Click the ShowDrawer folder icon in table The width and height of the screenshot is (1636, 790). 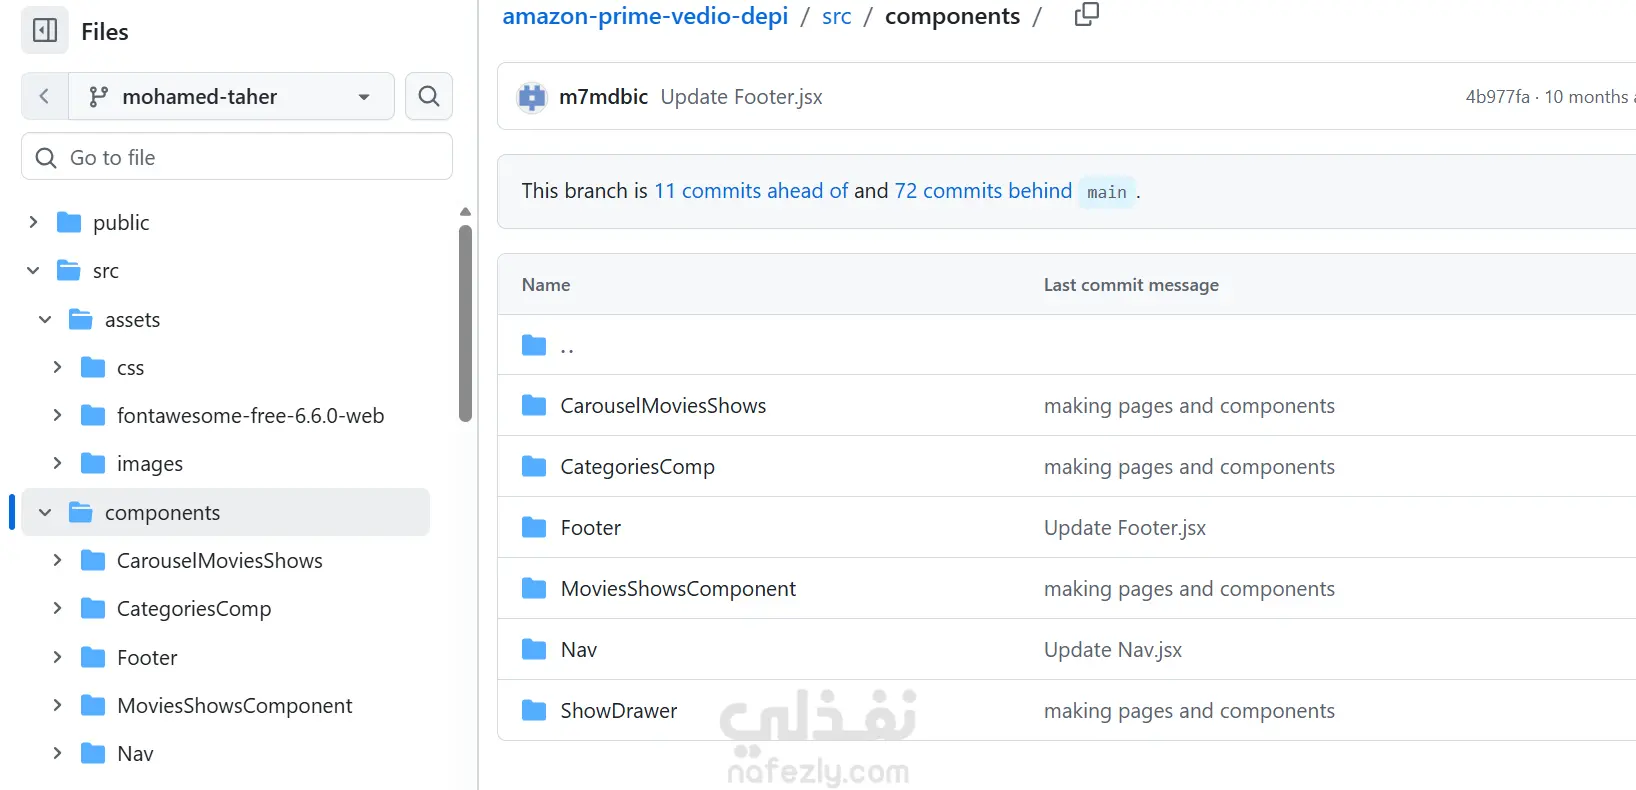[x=534, y=711]
